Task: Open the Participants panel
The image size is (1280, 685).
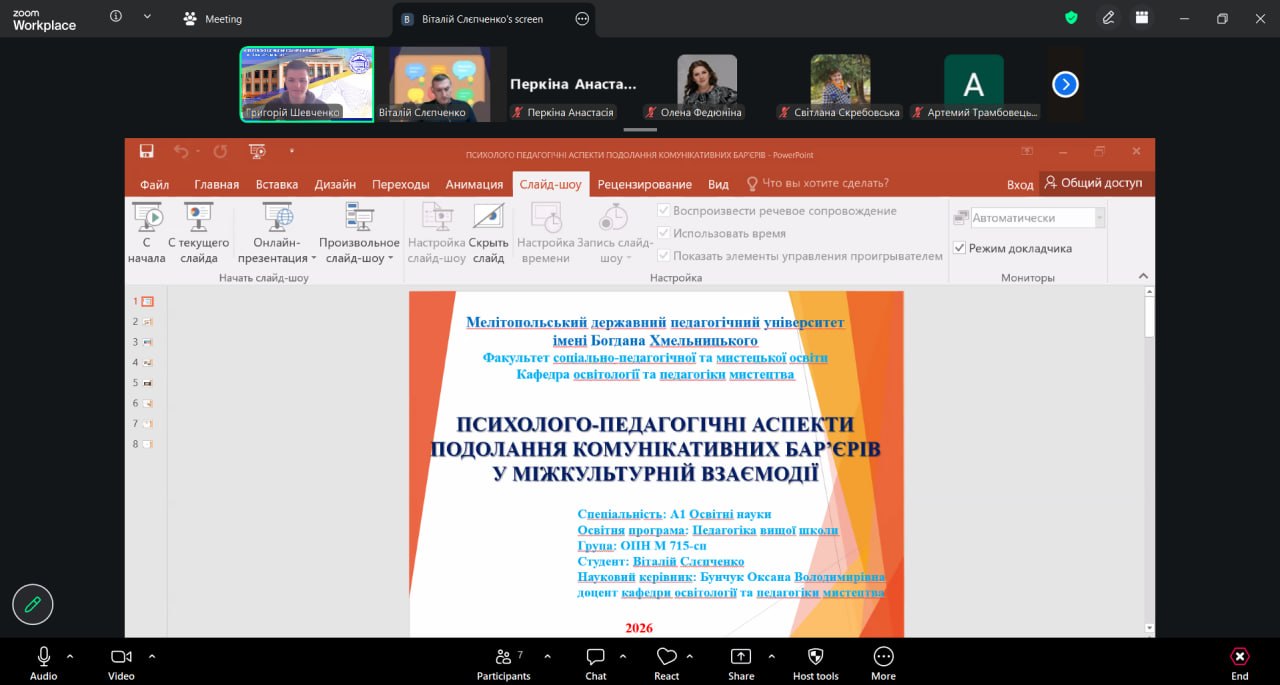Action: click(x=503, y=656)
